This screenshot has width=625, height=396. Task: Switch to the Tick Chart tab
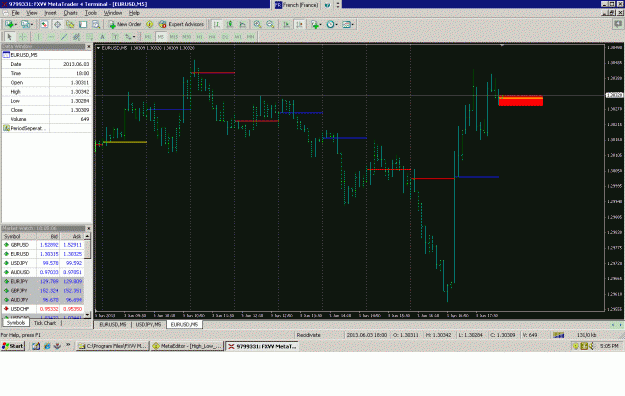(x=45, y=323)
